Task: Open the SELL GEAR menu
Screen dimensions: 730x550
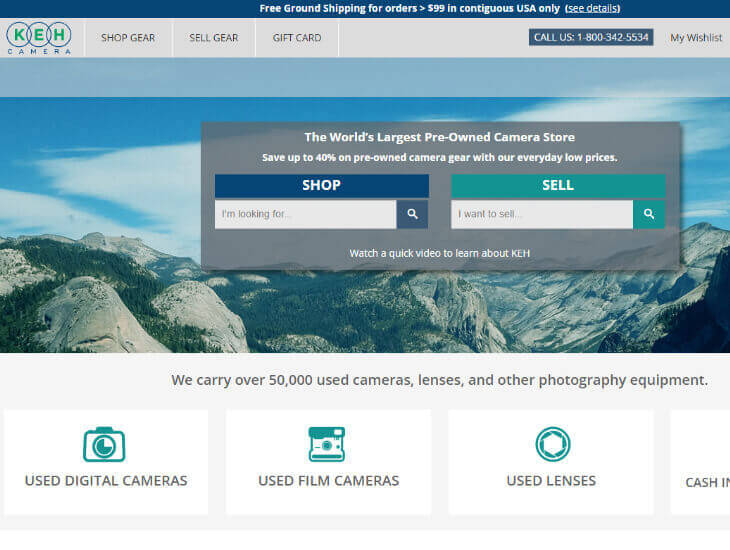Action: pos(214,38)
